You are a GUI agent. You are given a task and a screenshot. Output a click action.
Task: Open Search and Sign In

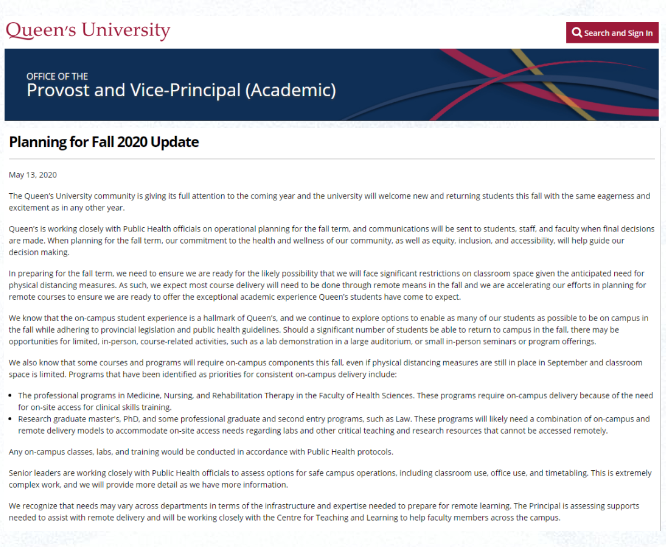612,33
